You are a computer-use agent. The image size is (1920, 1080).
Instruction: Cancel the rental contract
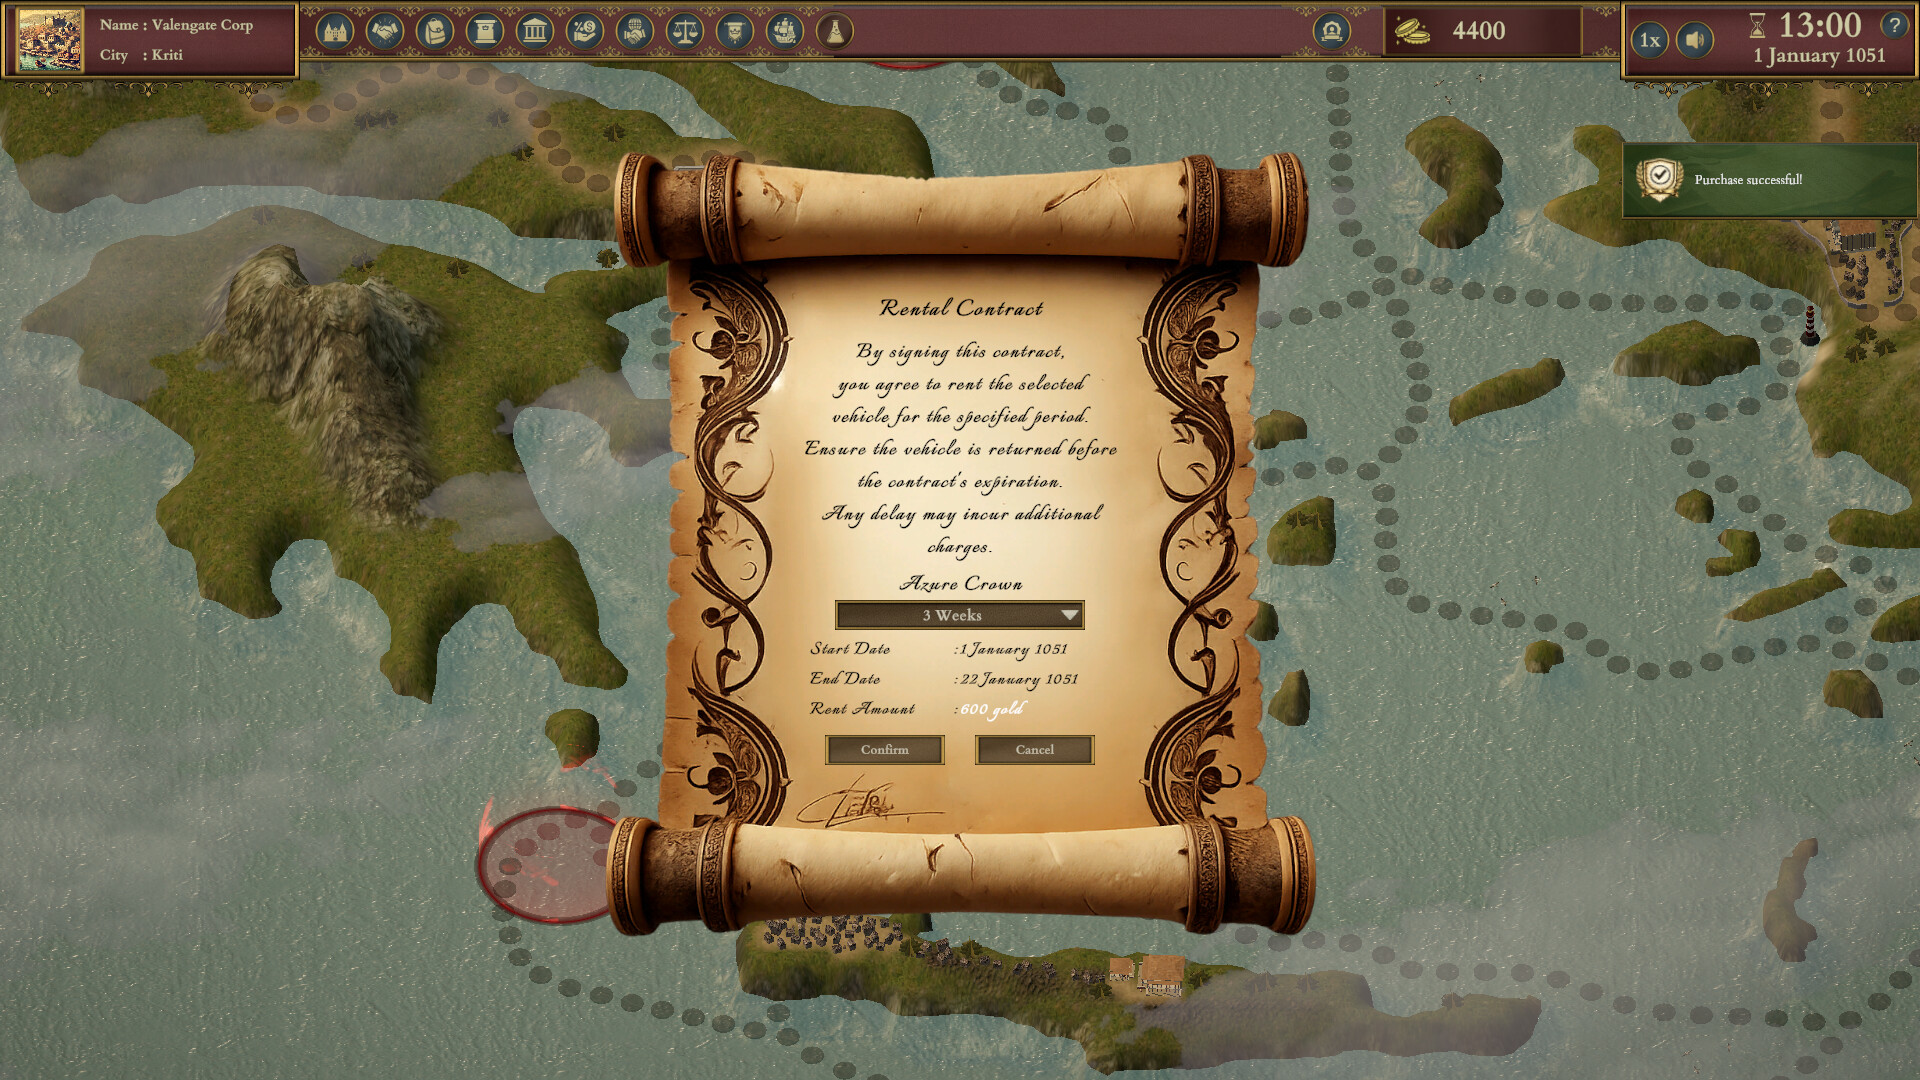point(1034,750)
